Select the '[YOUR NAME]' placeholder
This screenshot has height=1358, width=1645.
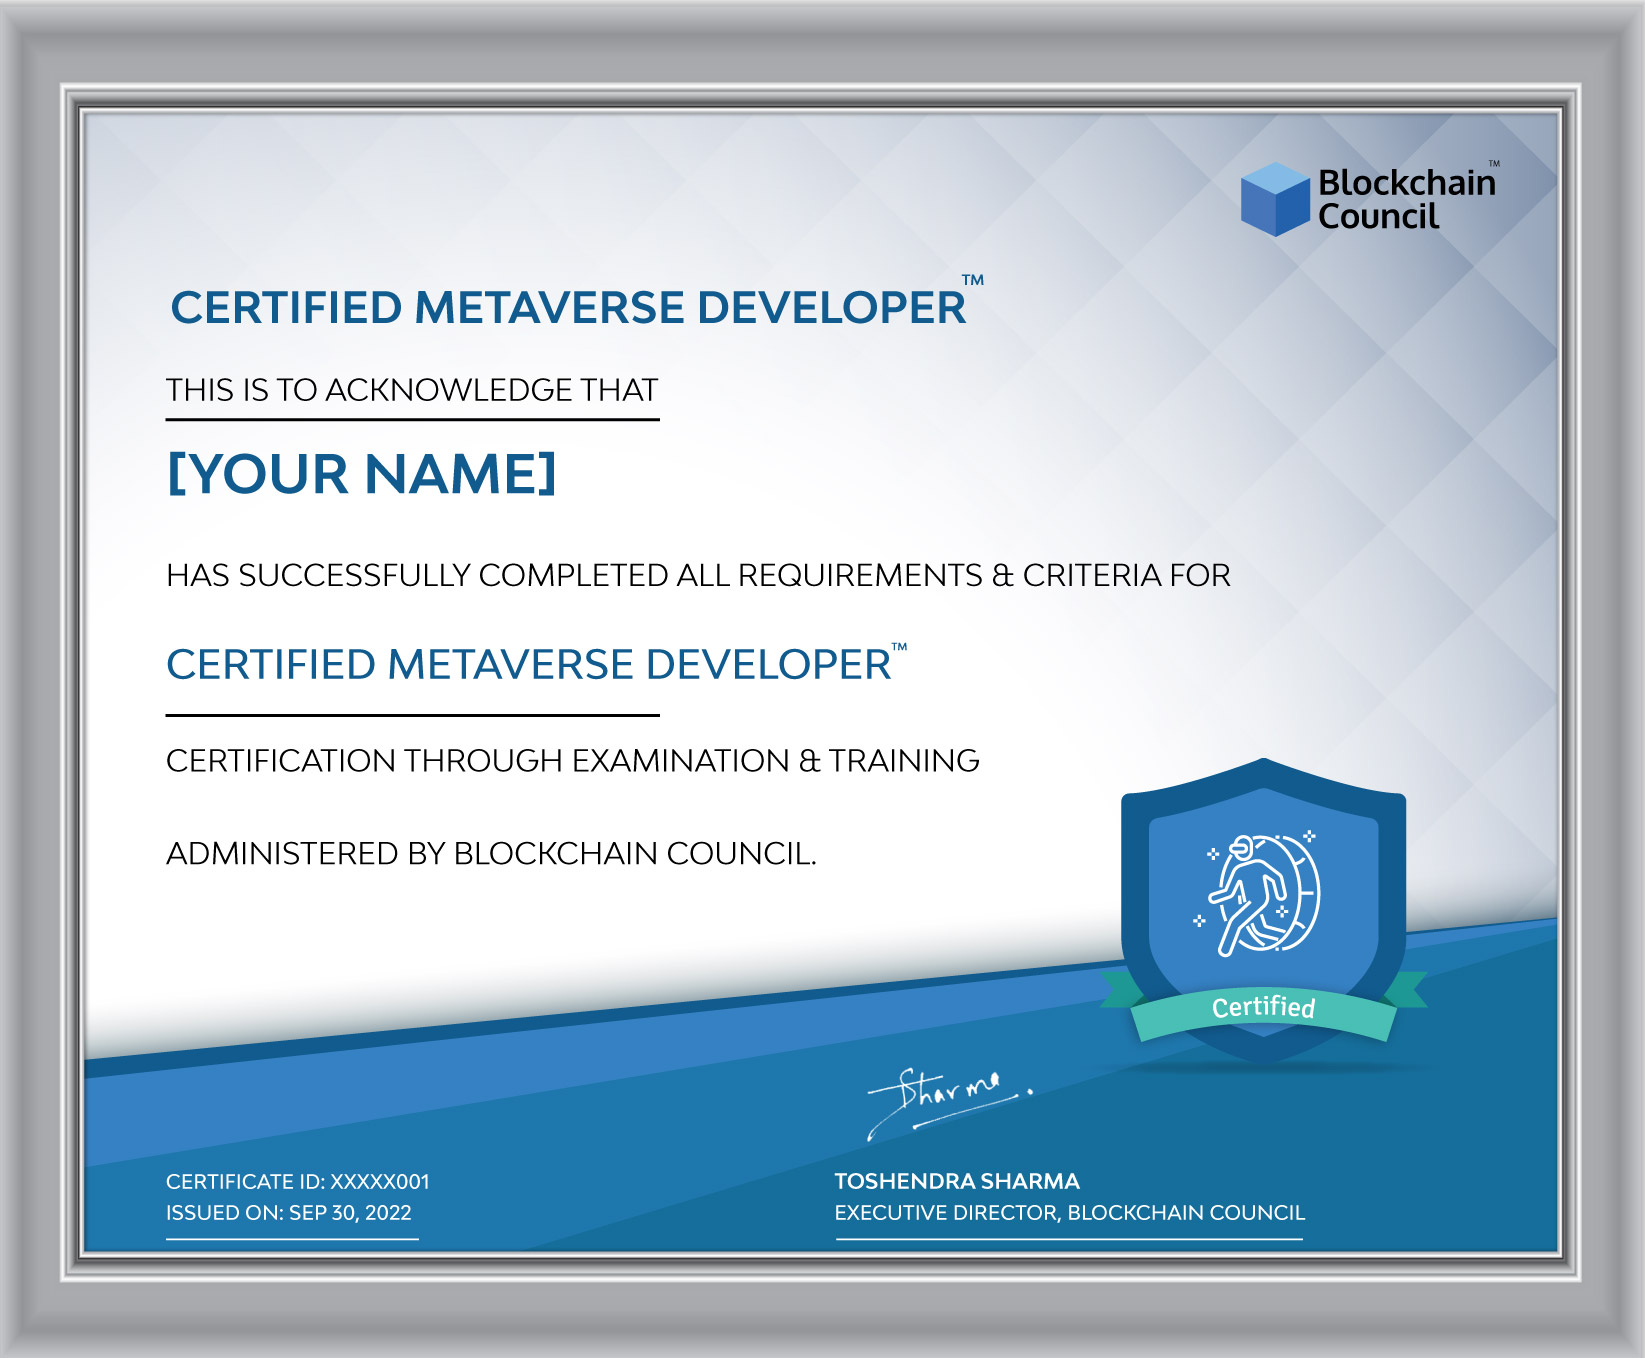click(361, 473)
